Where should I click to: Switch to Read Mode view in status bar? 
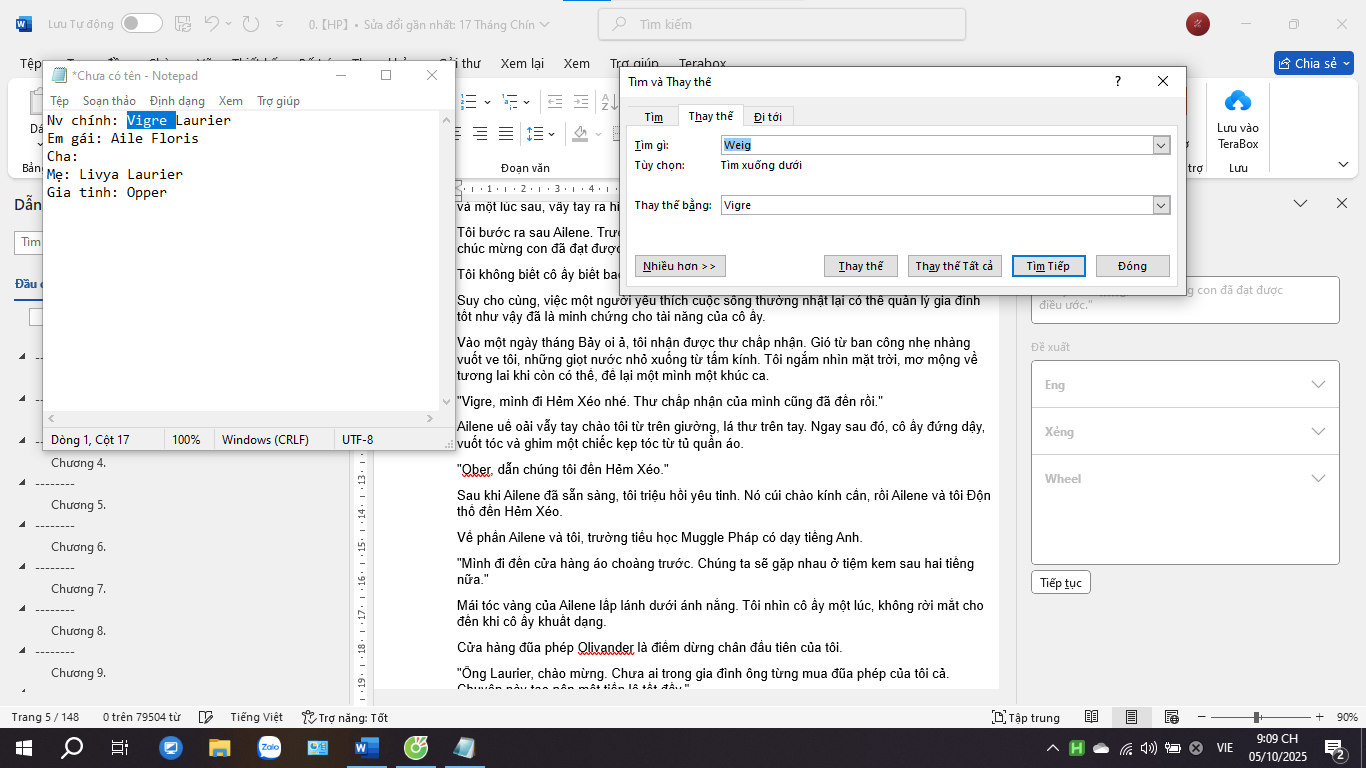[x=1092, y=717]
